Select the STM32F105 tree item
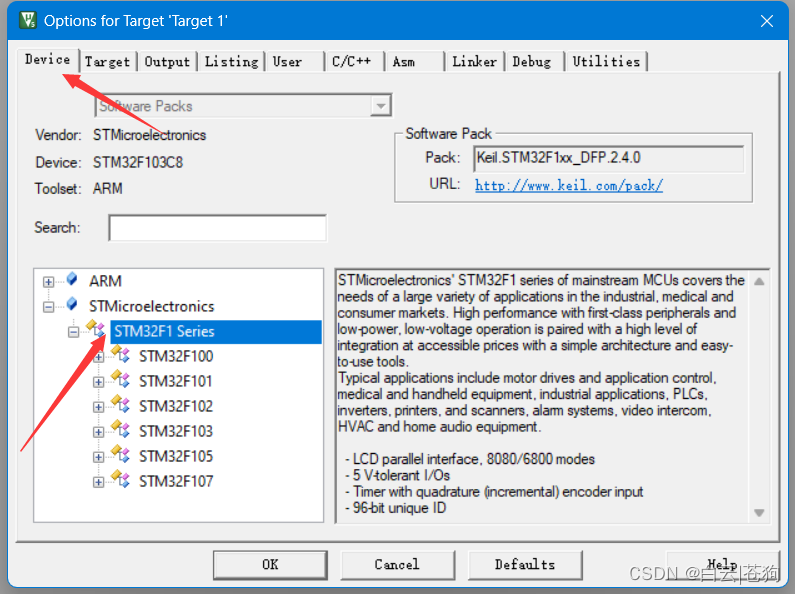Screen dimensions: 795x594 point(176,456)
